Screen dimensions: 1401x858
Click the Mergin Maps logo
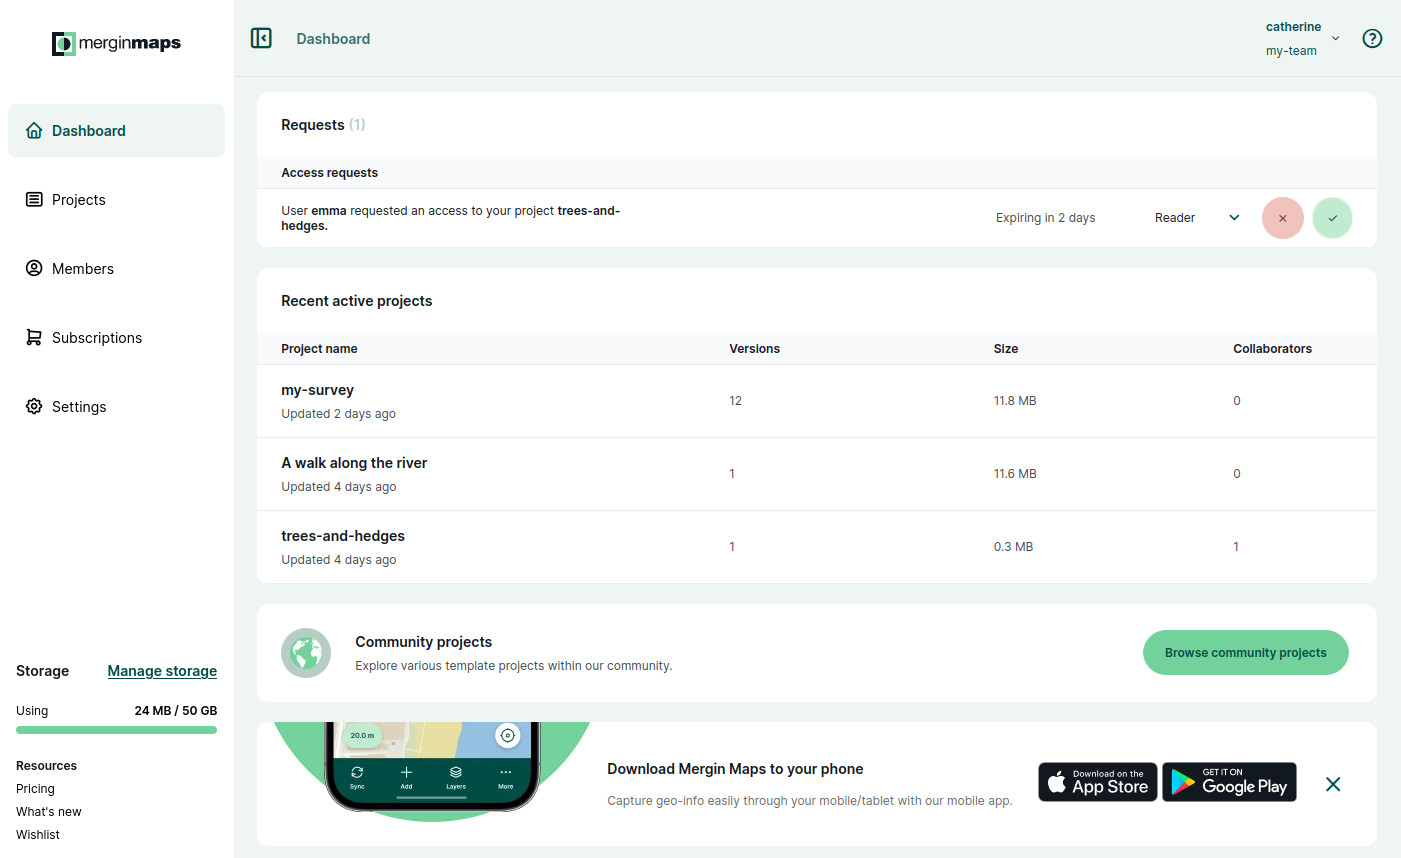tap(116, 43)
